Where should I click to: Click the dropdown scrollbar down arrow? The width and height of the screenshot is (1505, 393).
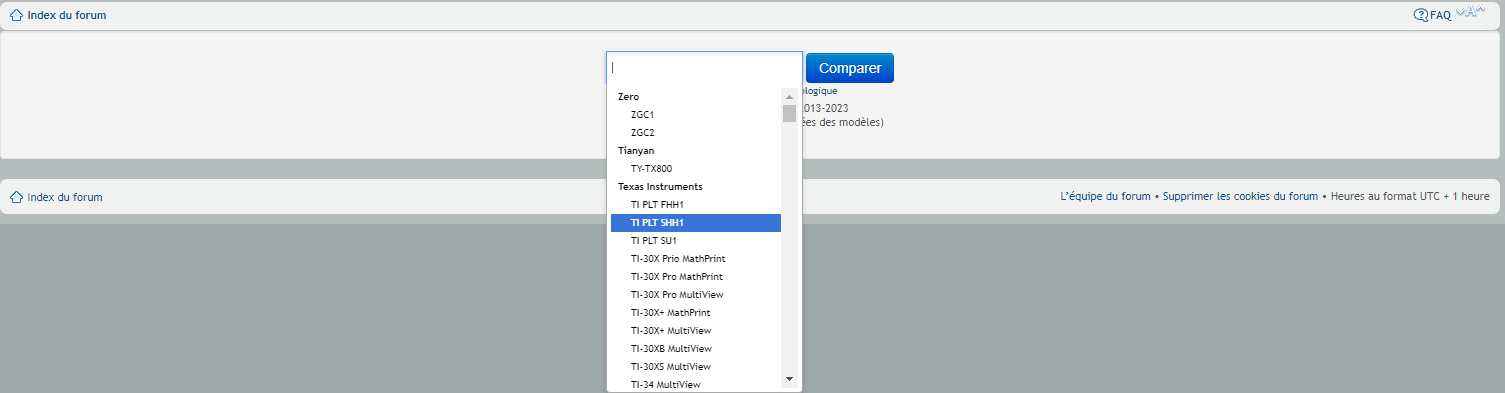(x=789, y=379)
